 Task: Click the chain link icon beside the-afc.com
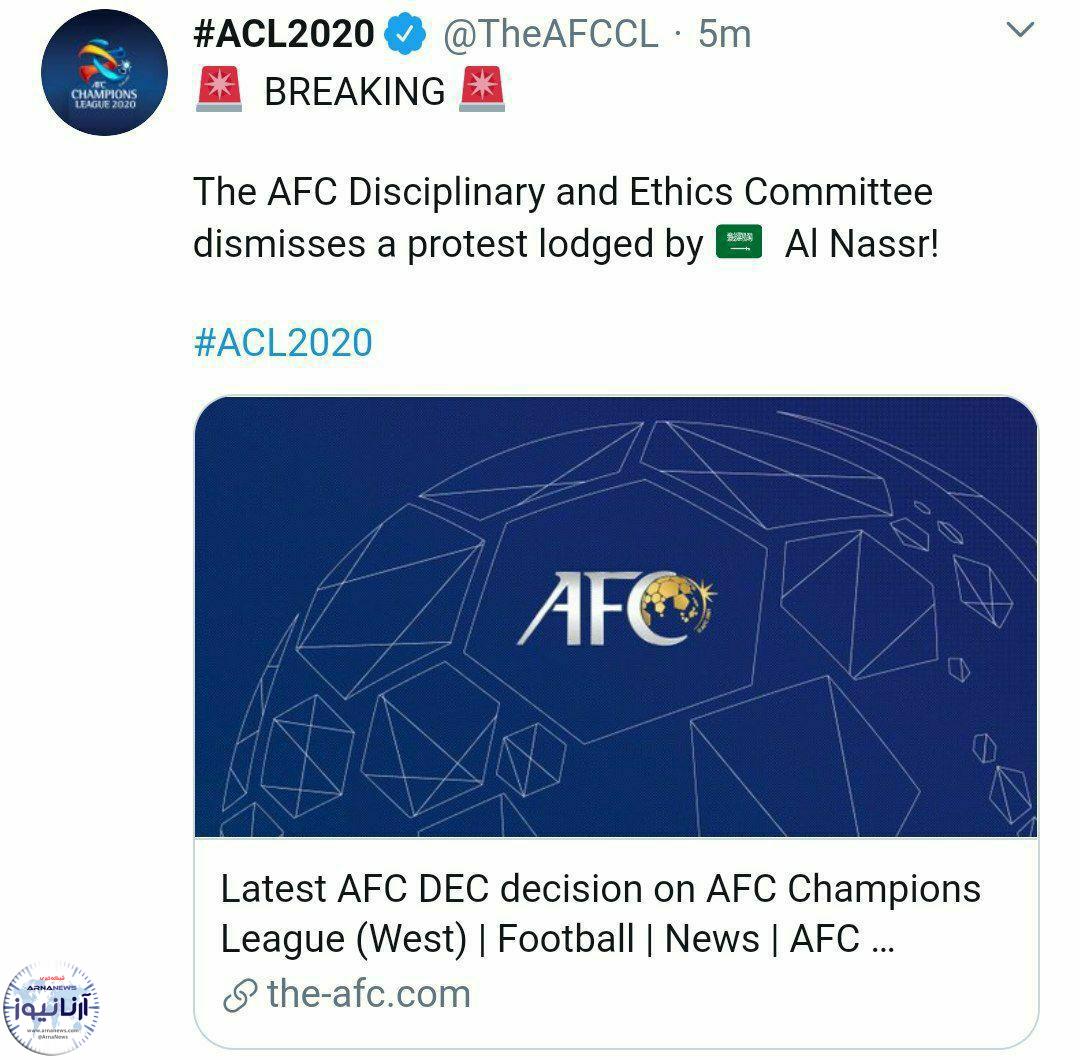coord(240,995)
